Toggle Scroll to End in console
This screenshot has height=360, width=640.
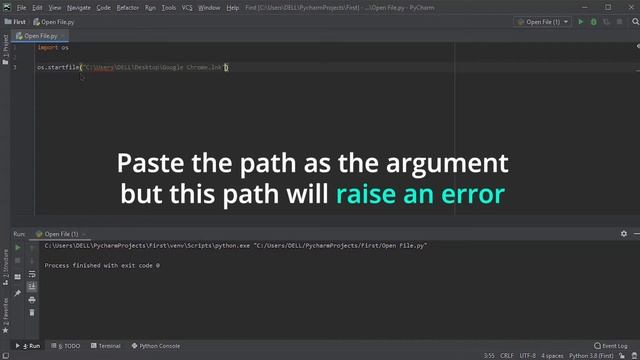(x=32, y=287)
